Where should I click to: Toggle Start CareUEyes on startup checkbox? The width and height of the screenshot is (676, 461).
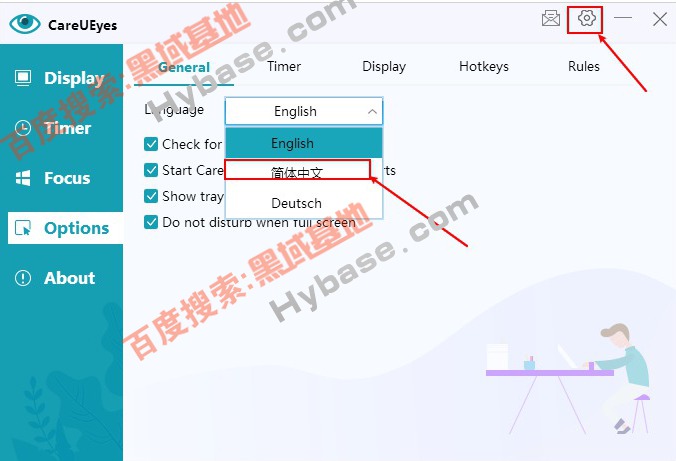click(151, 170)
